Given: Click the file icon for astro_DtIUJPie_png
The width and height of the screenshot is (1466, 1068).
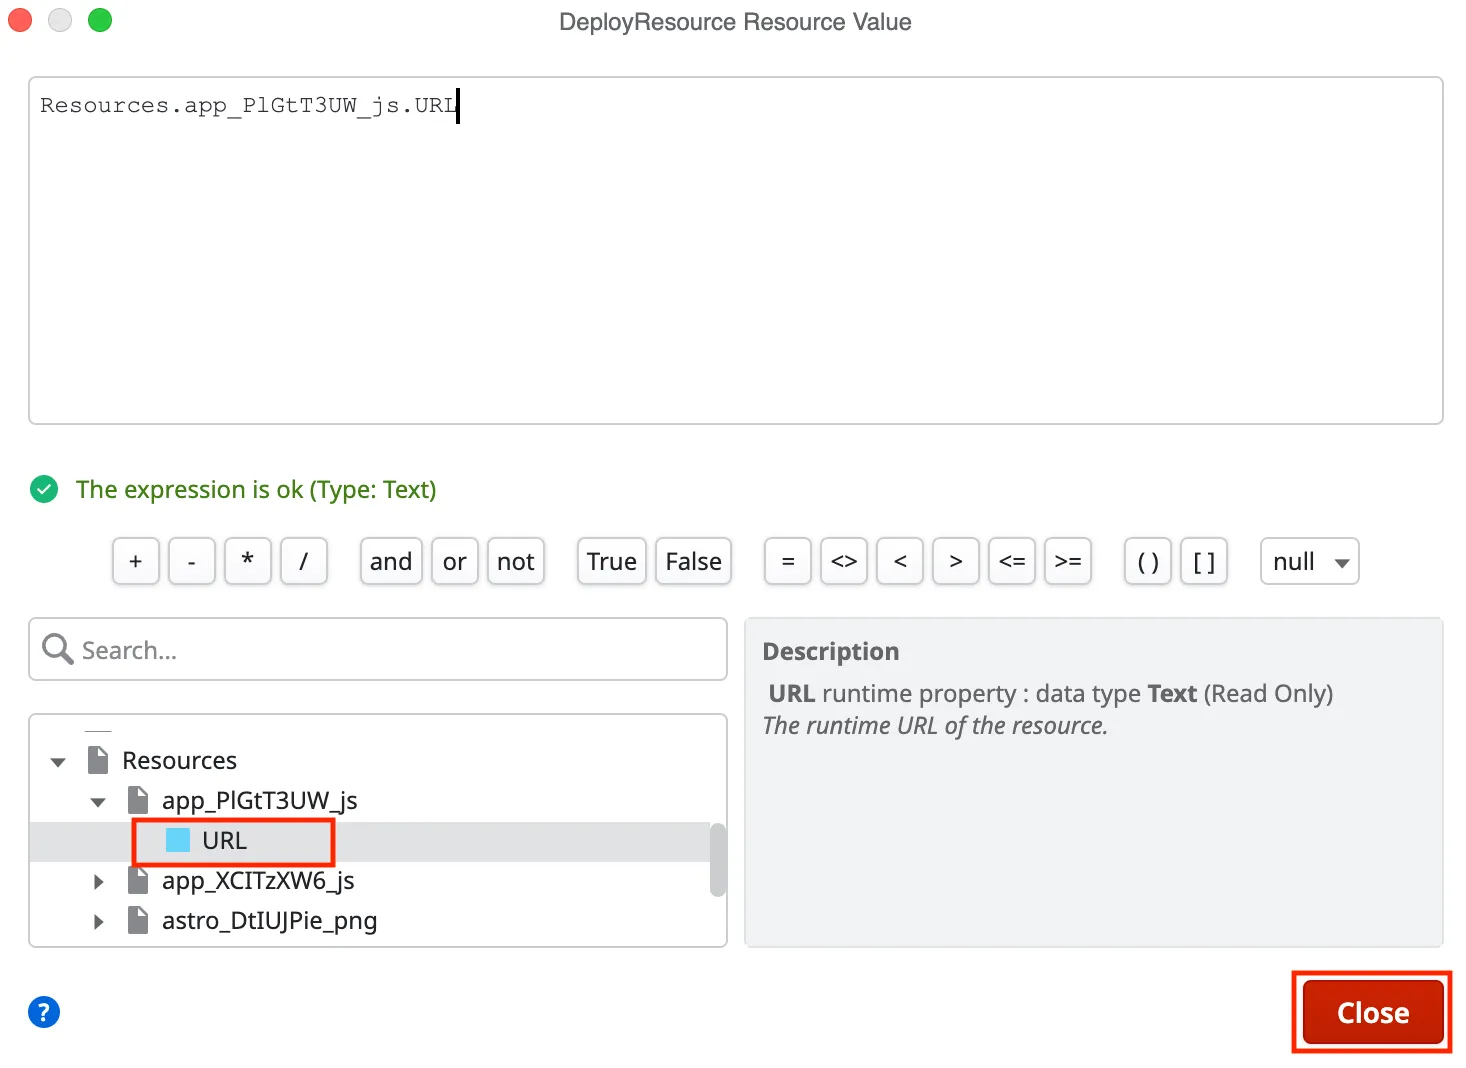Looking at the screenshot, I should pos(138,920).
